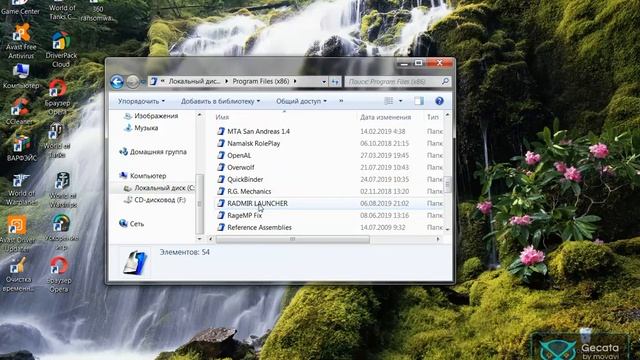Screen dimensions: 640x360
Task: Expand arrow after Program Files (x86) breadcrumb
Action: coord(295,82)
